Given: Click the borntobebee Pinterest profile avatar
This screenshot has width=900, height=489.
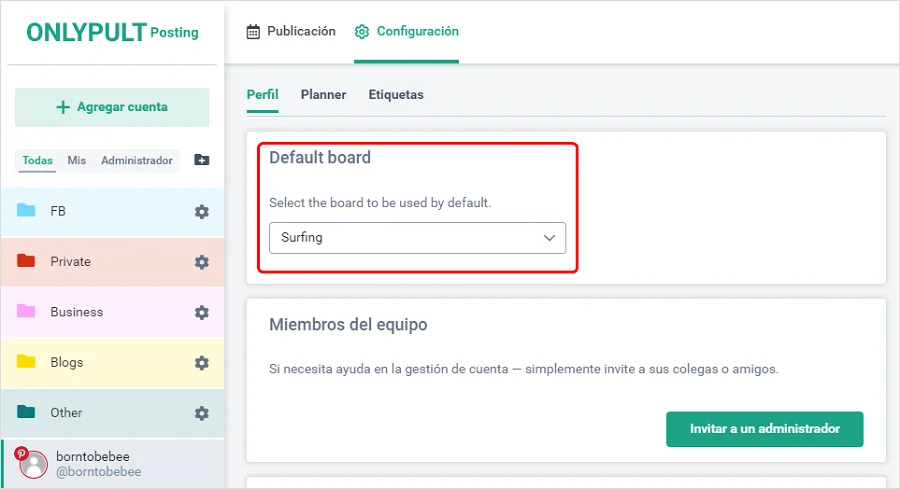Looking at the screenshot, I should (x=34, y=464).
